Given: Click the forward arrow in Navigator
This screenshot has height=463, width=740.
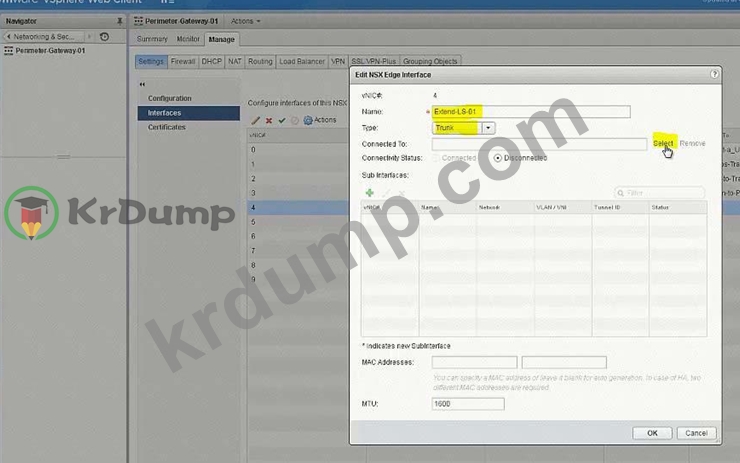Looking at the screenshot, I should click(x=89, y=36).
